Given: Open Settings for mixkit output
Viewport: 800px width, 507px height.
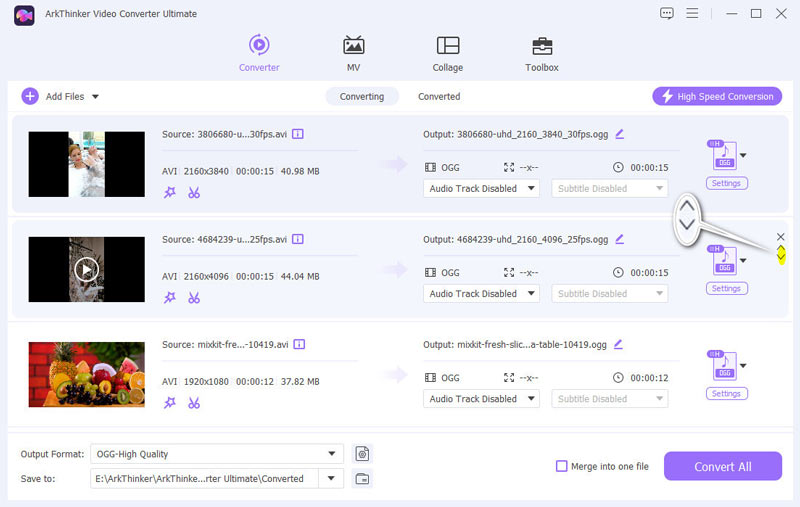Looking at the screenshot, I should (727, 393).
